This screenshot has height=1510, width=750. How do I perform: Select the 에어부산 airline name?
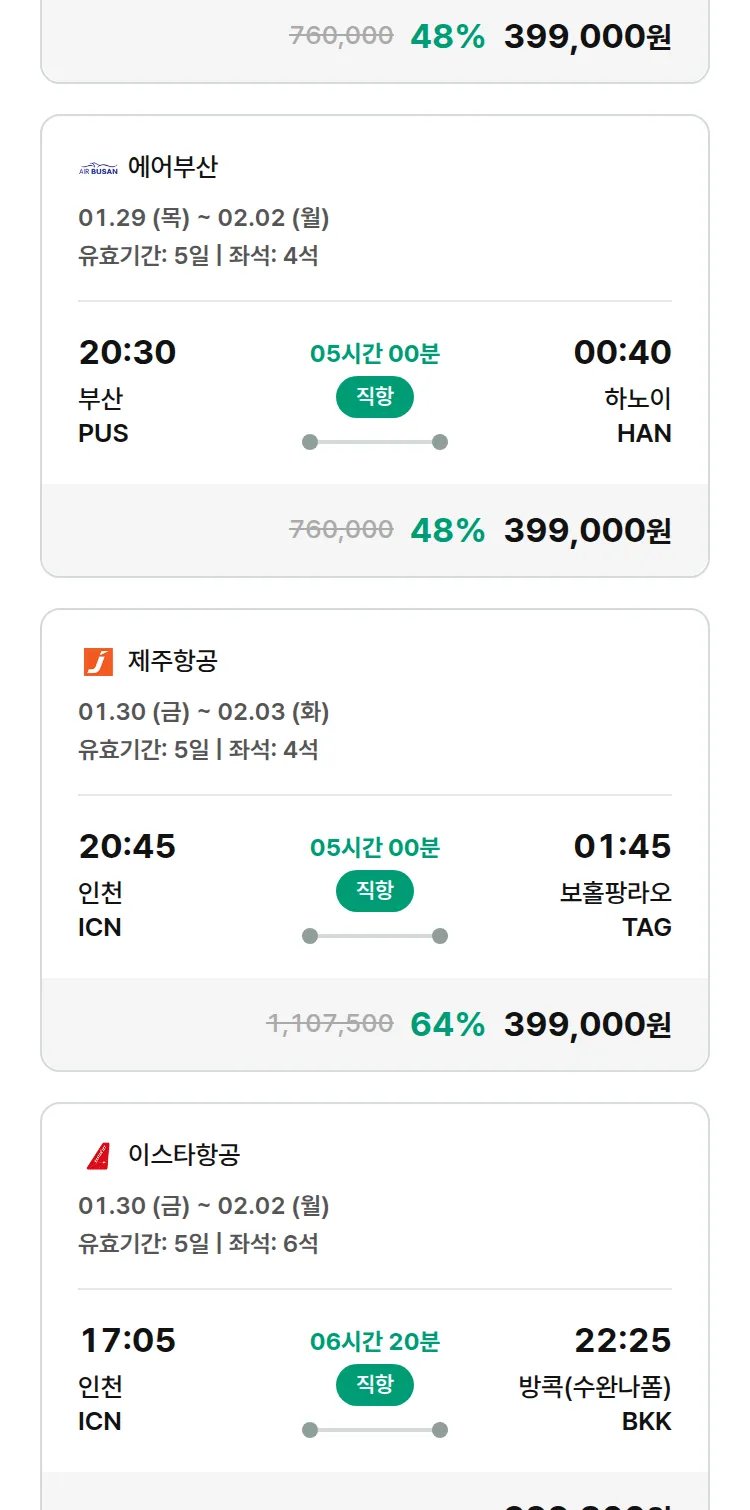pos(172,167)
